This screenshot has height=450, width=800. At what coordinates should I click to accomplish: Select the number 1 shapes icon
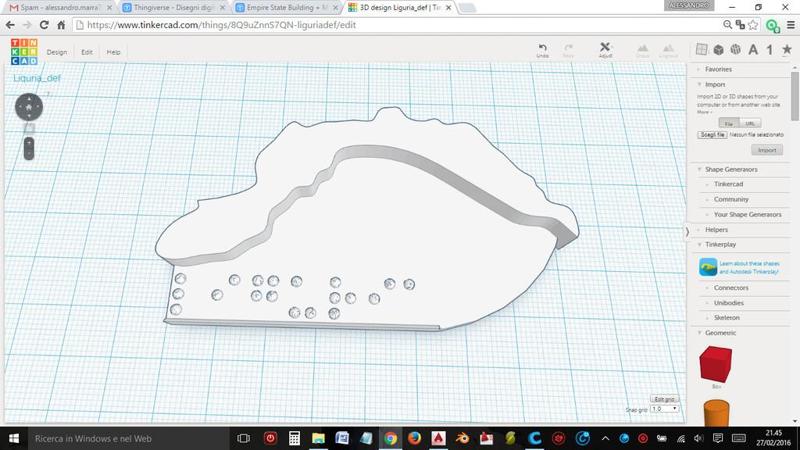coord(769,49)
